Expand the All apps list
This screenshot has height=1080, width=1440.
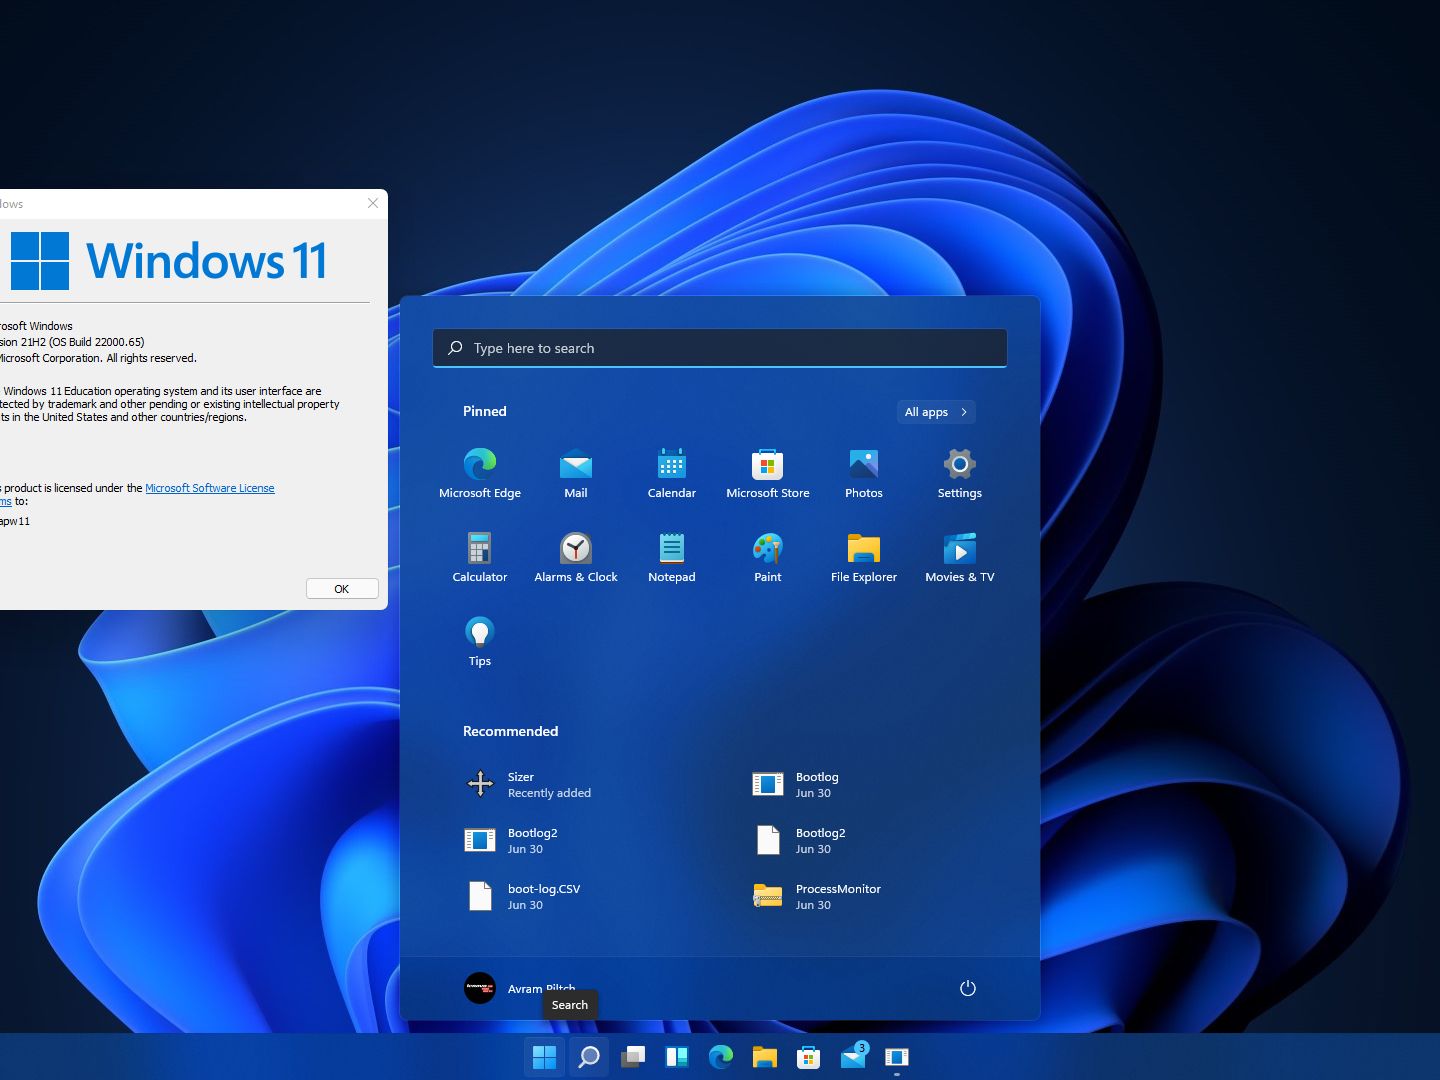(936, 412)
